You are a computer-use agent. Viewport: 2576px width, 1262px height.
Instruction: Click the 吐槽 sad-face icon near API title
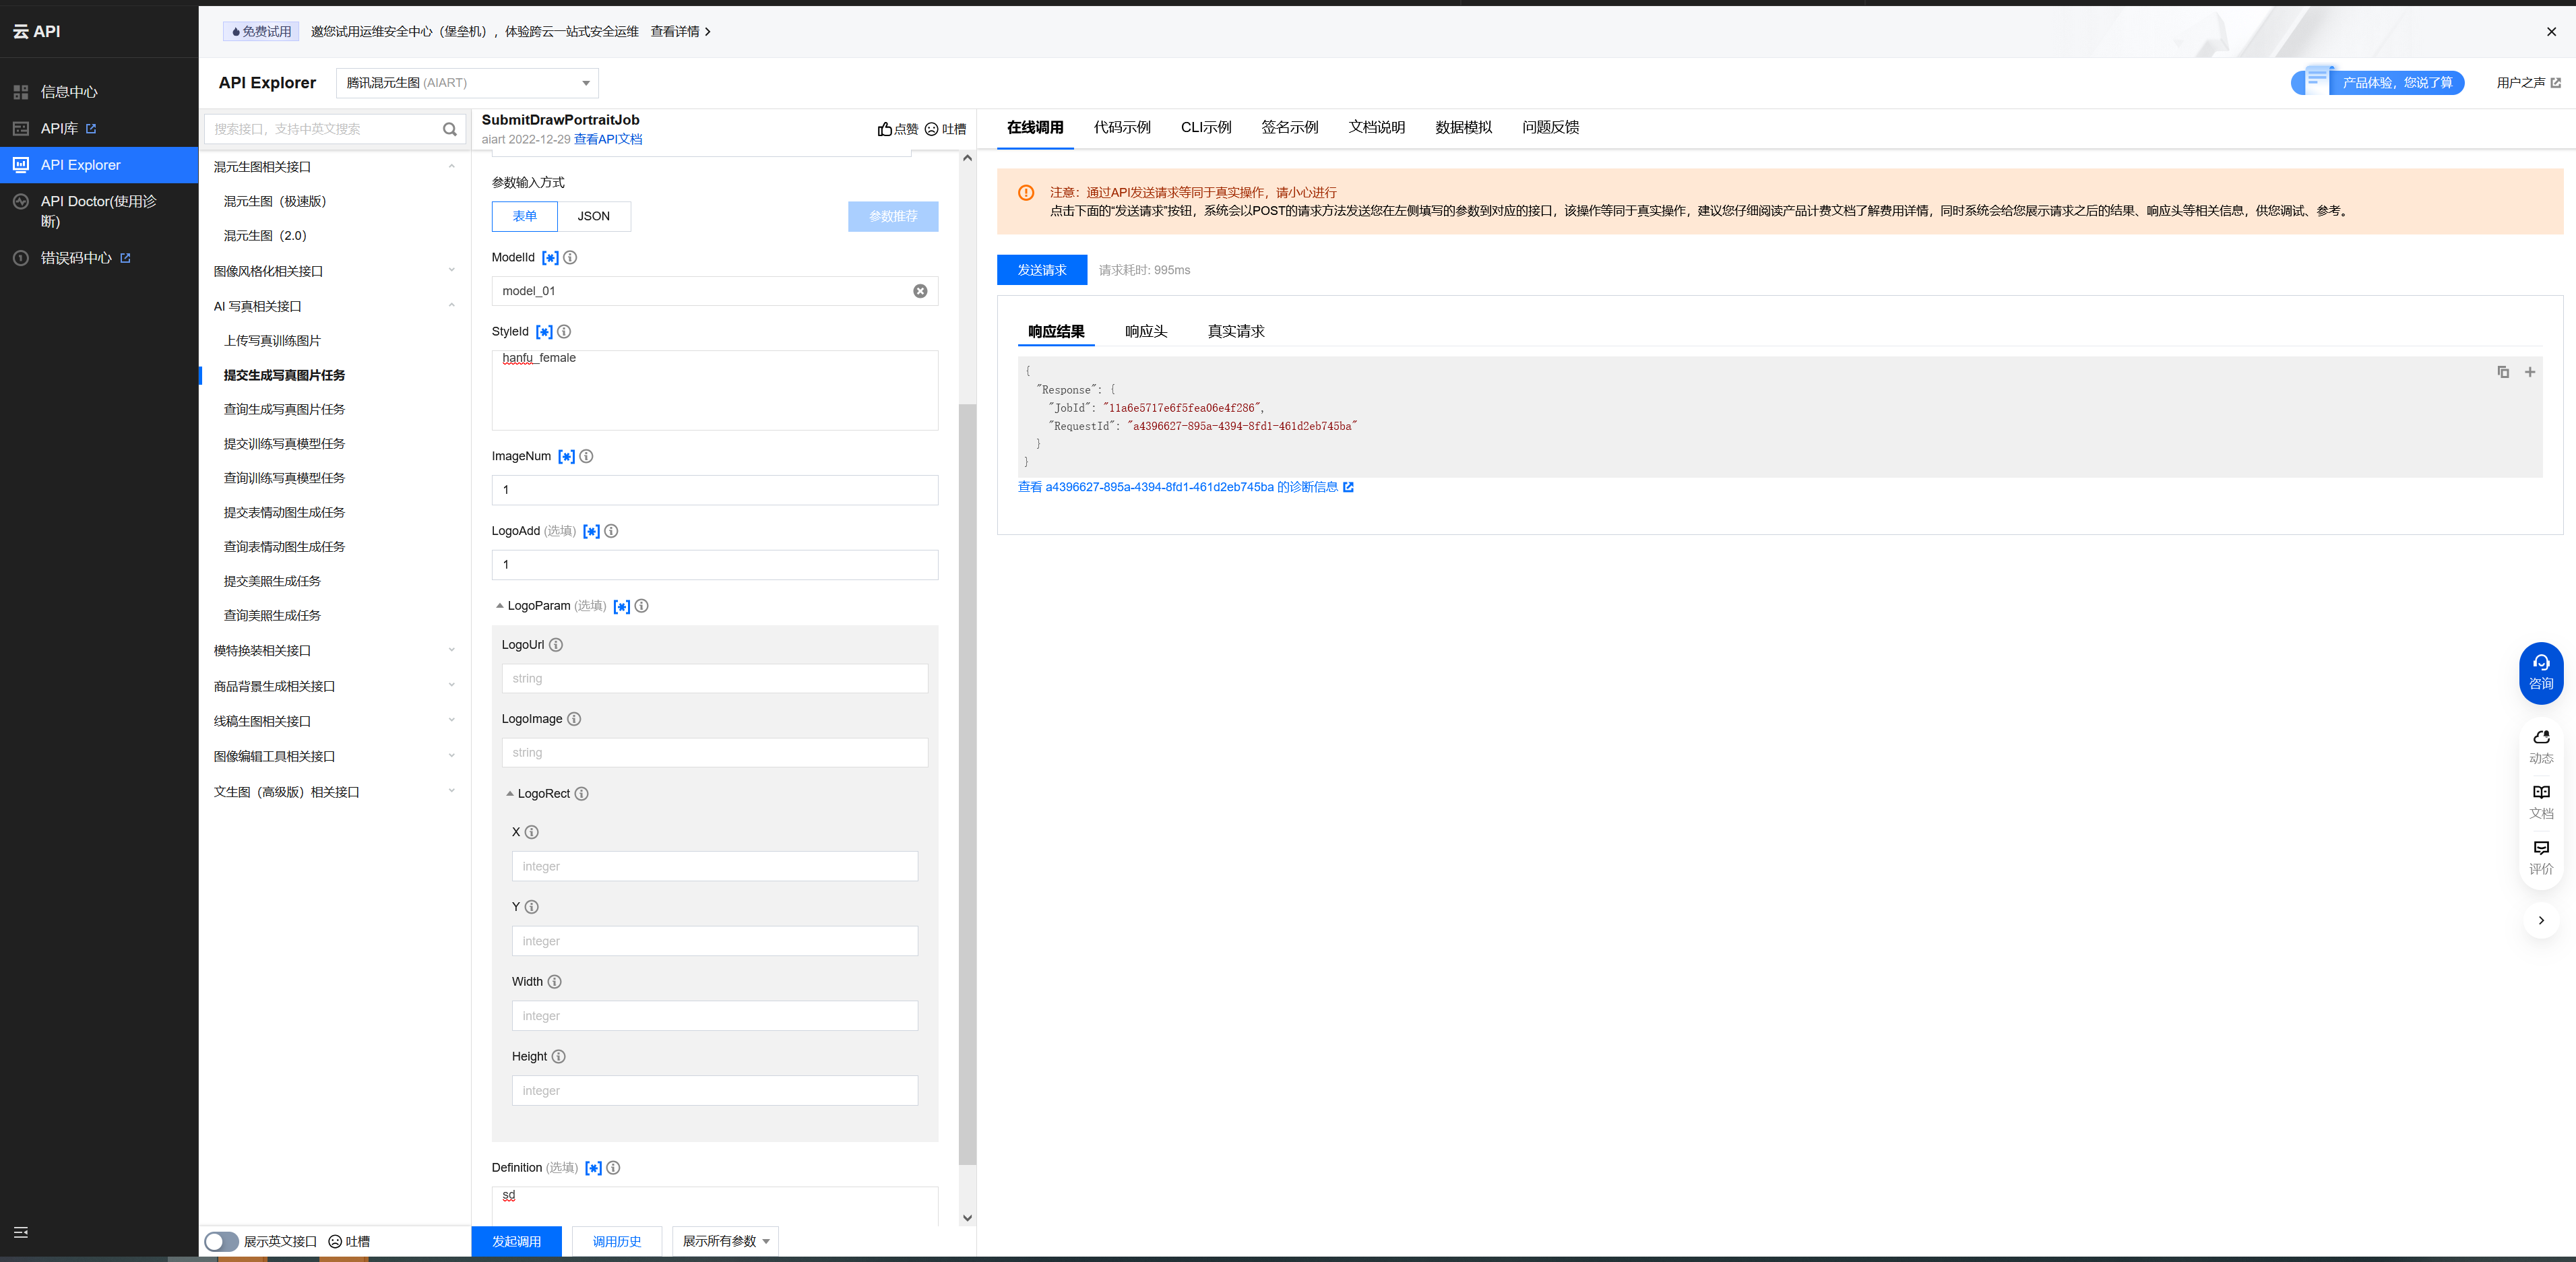(931, 129)
